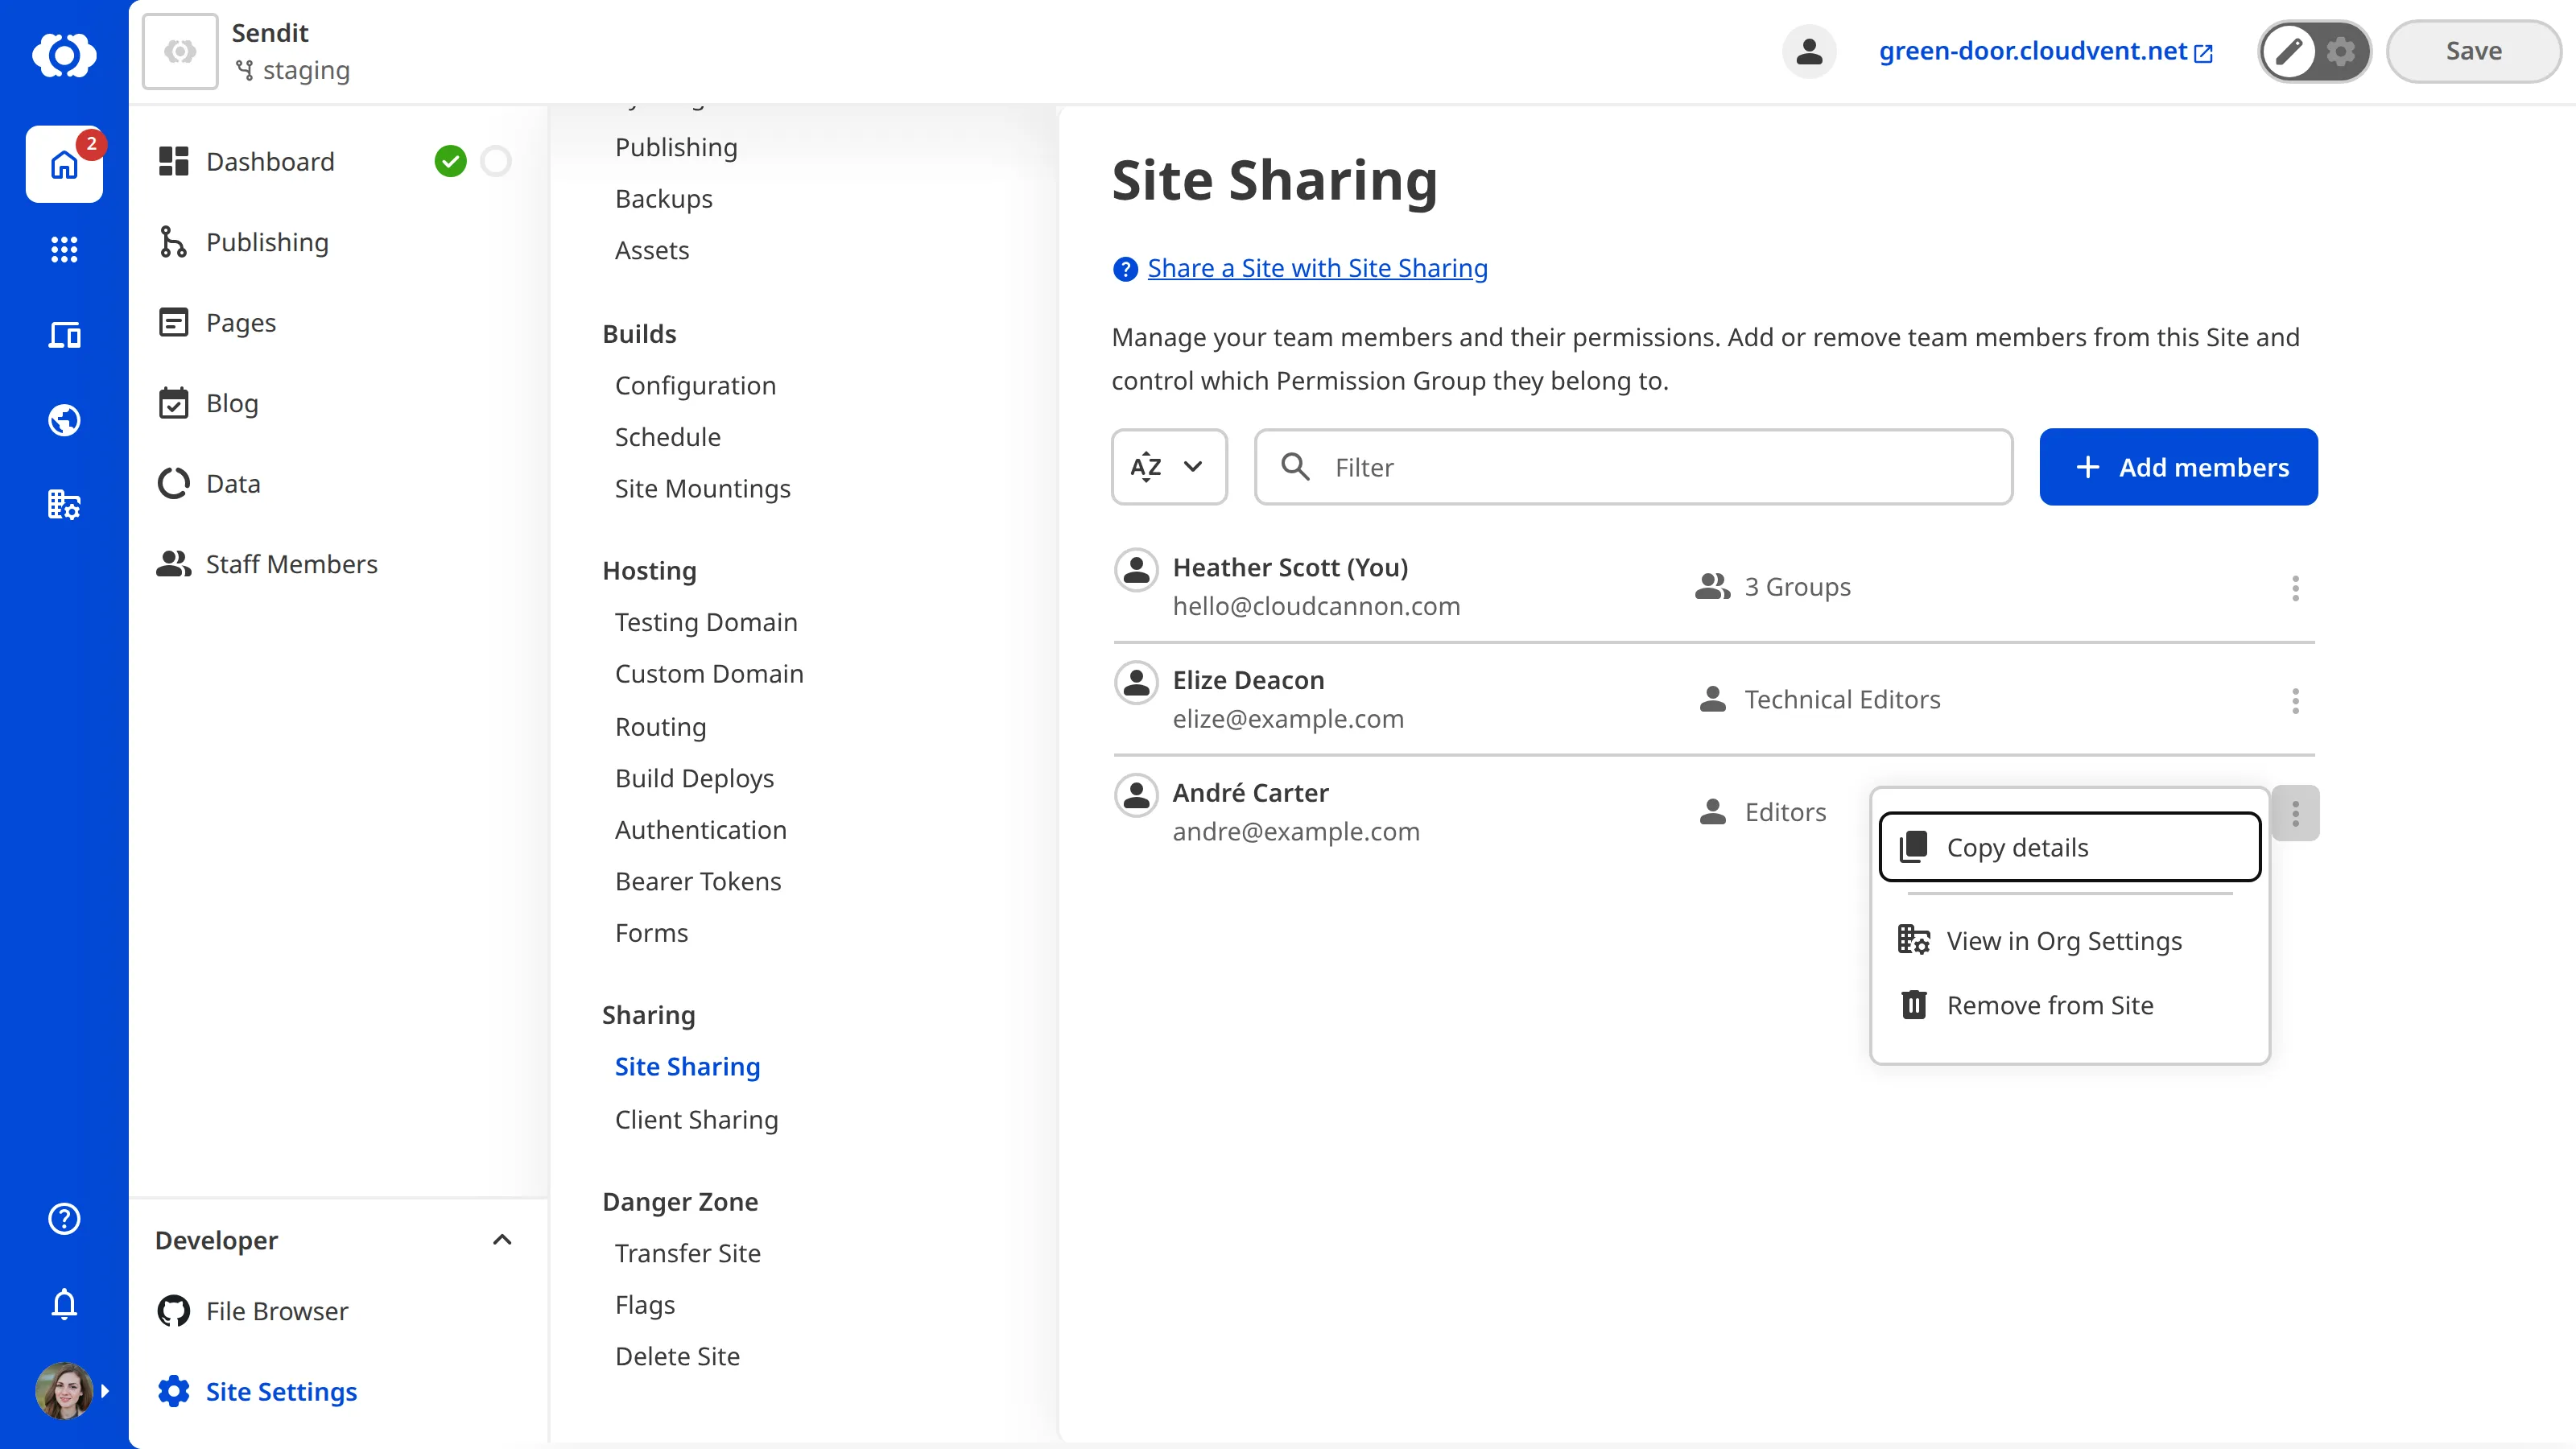Open build Configuration settings

(x=695, y=385)
